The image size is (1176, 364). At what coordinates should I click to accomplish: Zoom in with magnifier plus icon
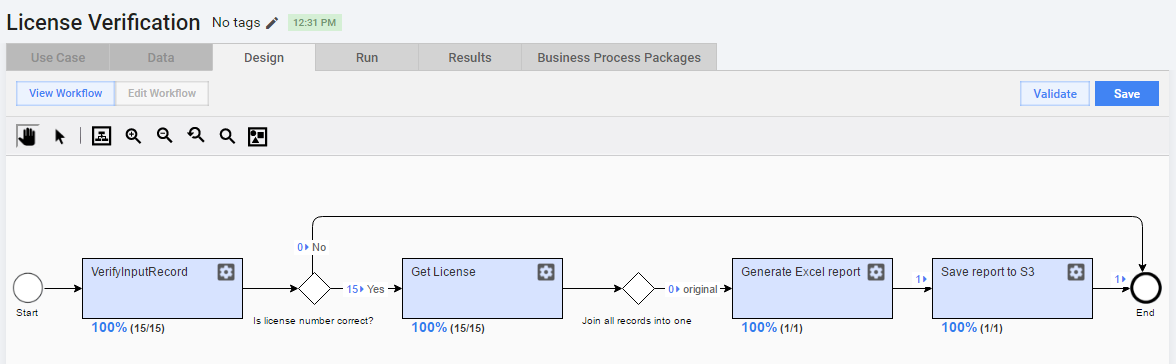click(x=134, y=136)
